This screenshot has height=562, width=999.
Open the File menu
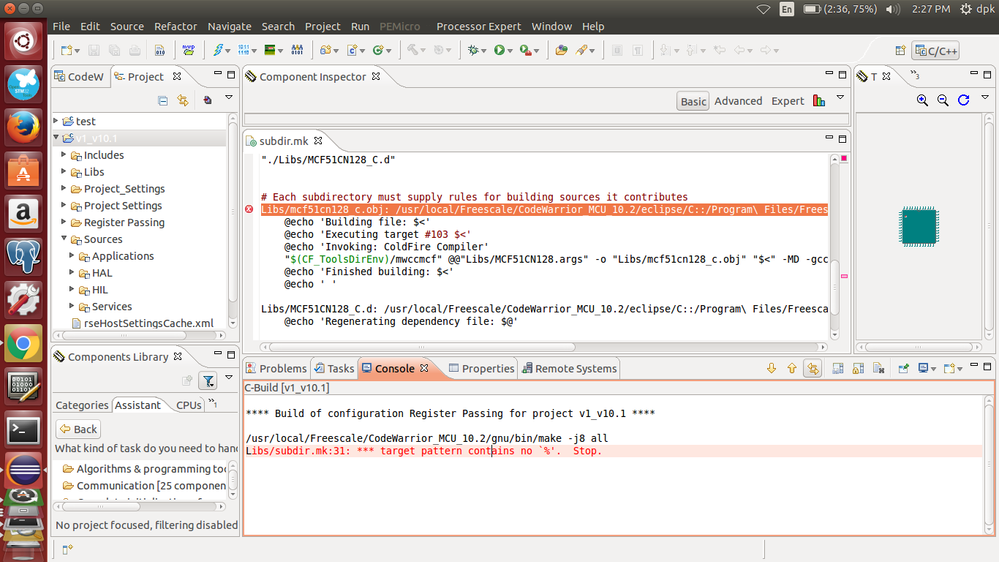tap(61, 26)
